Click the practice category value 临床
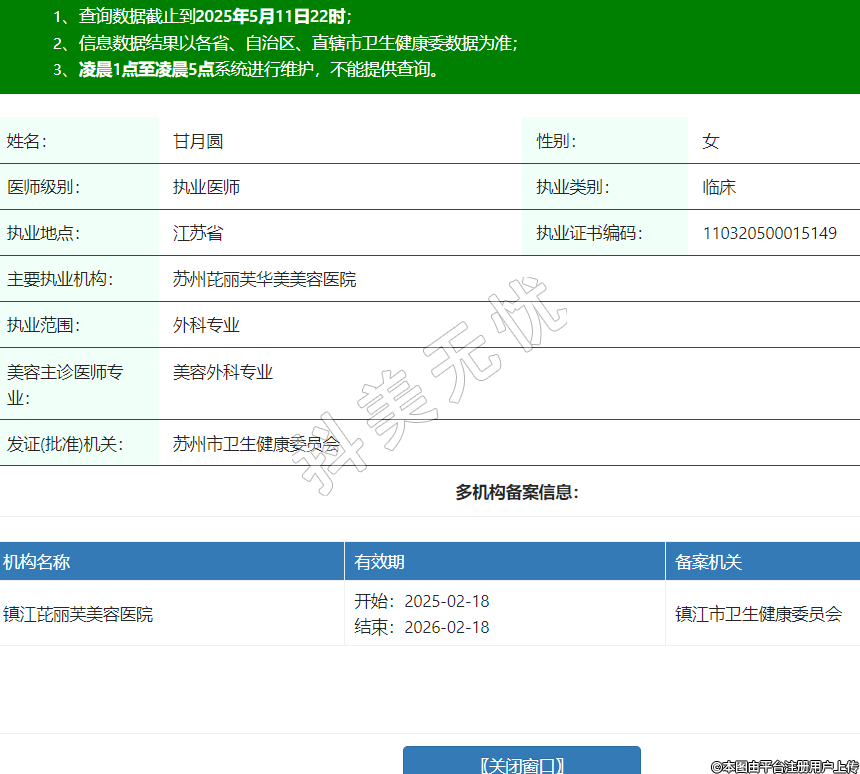 tap(719, 187)
